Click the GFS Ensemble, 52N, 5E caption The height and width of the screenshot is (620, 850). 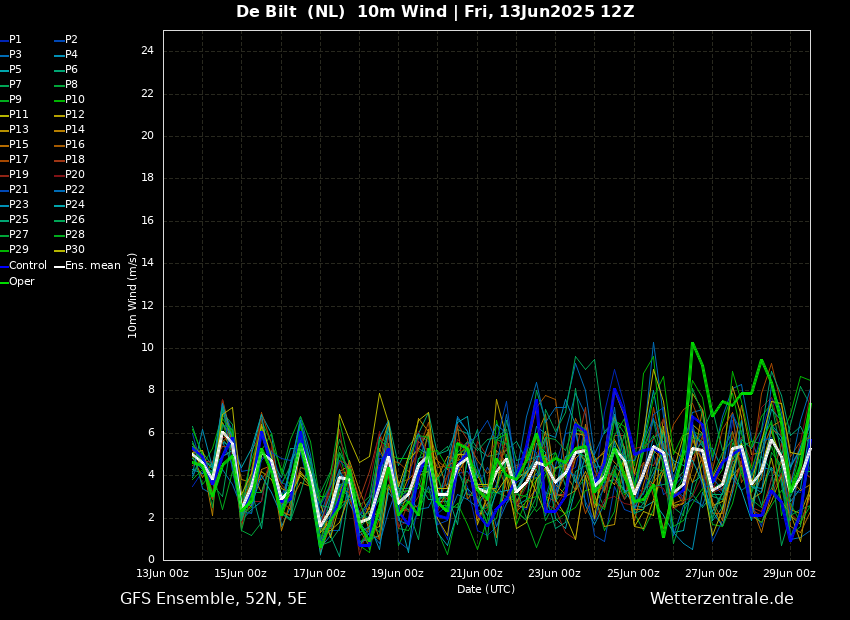pyautogui.click(x=213, y=599)
